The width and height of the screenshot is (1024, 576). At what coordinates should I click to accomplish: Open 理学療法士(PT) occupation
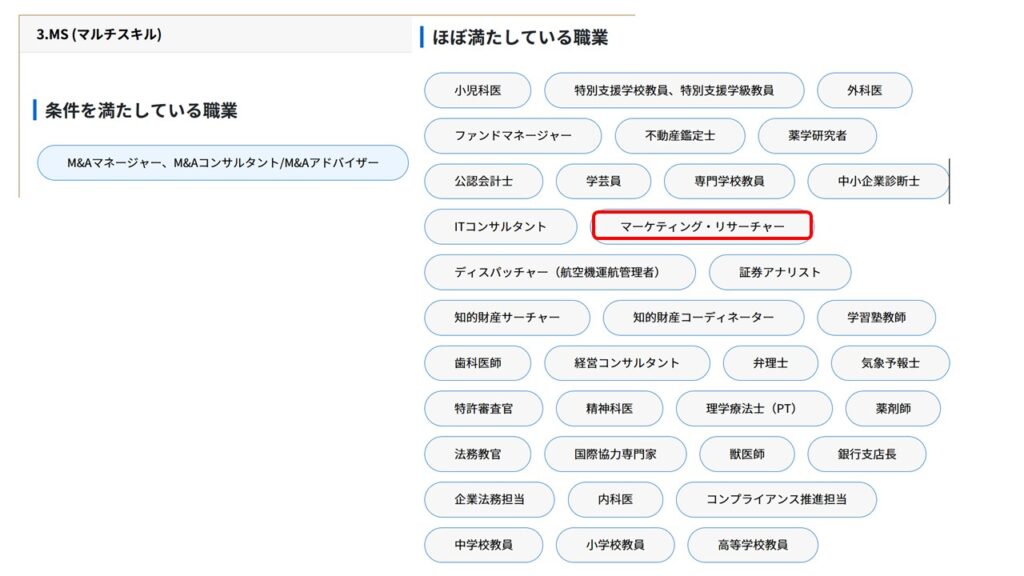pyautogui.click(x=753, y=409)
